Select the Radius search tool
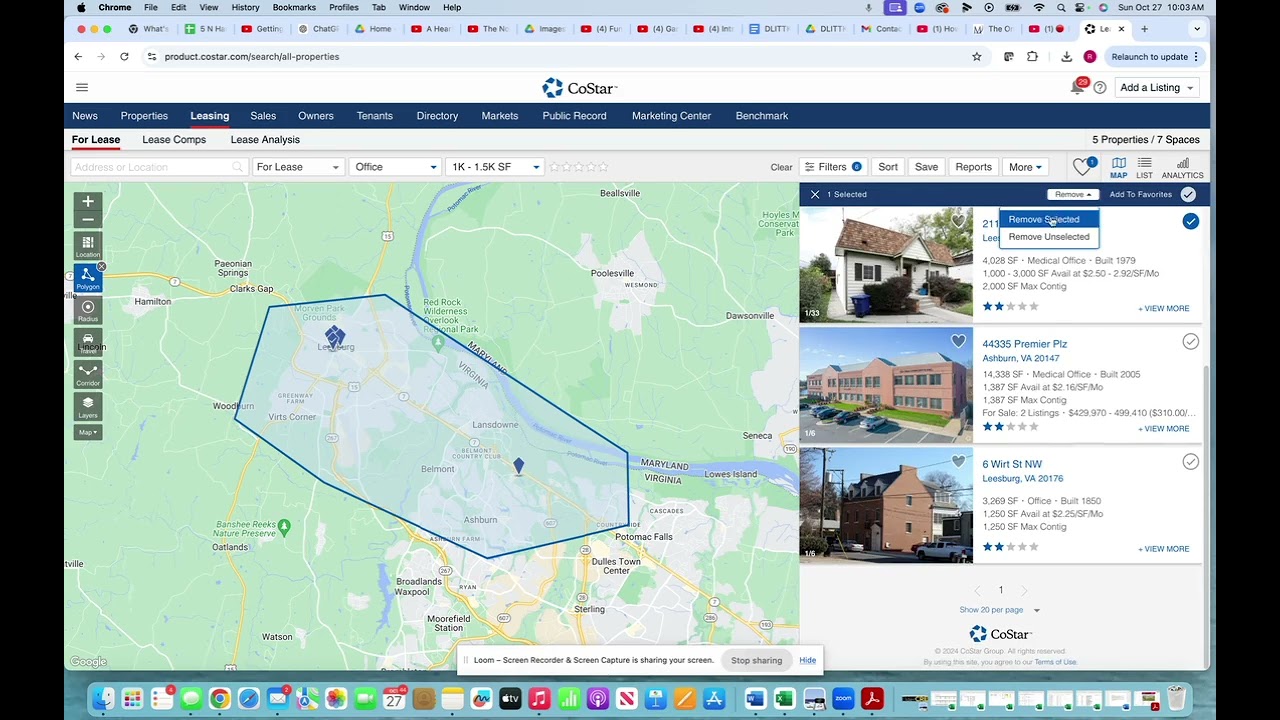 [88, 311]
